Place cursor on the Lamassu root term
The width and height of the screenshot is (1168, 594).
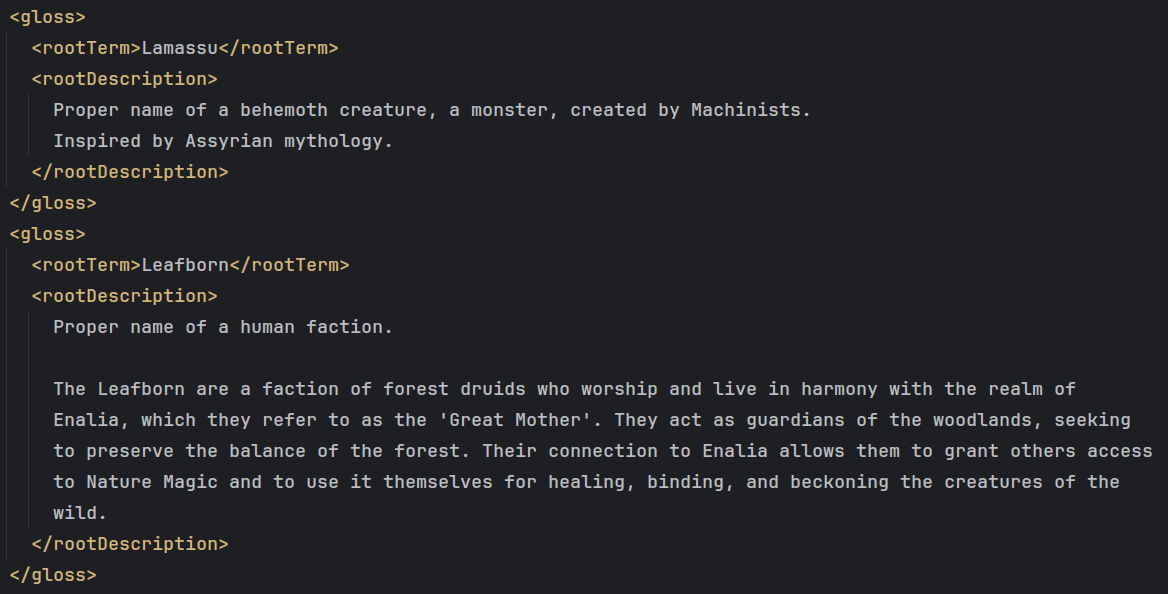click(x=180, y=48)
